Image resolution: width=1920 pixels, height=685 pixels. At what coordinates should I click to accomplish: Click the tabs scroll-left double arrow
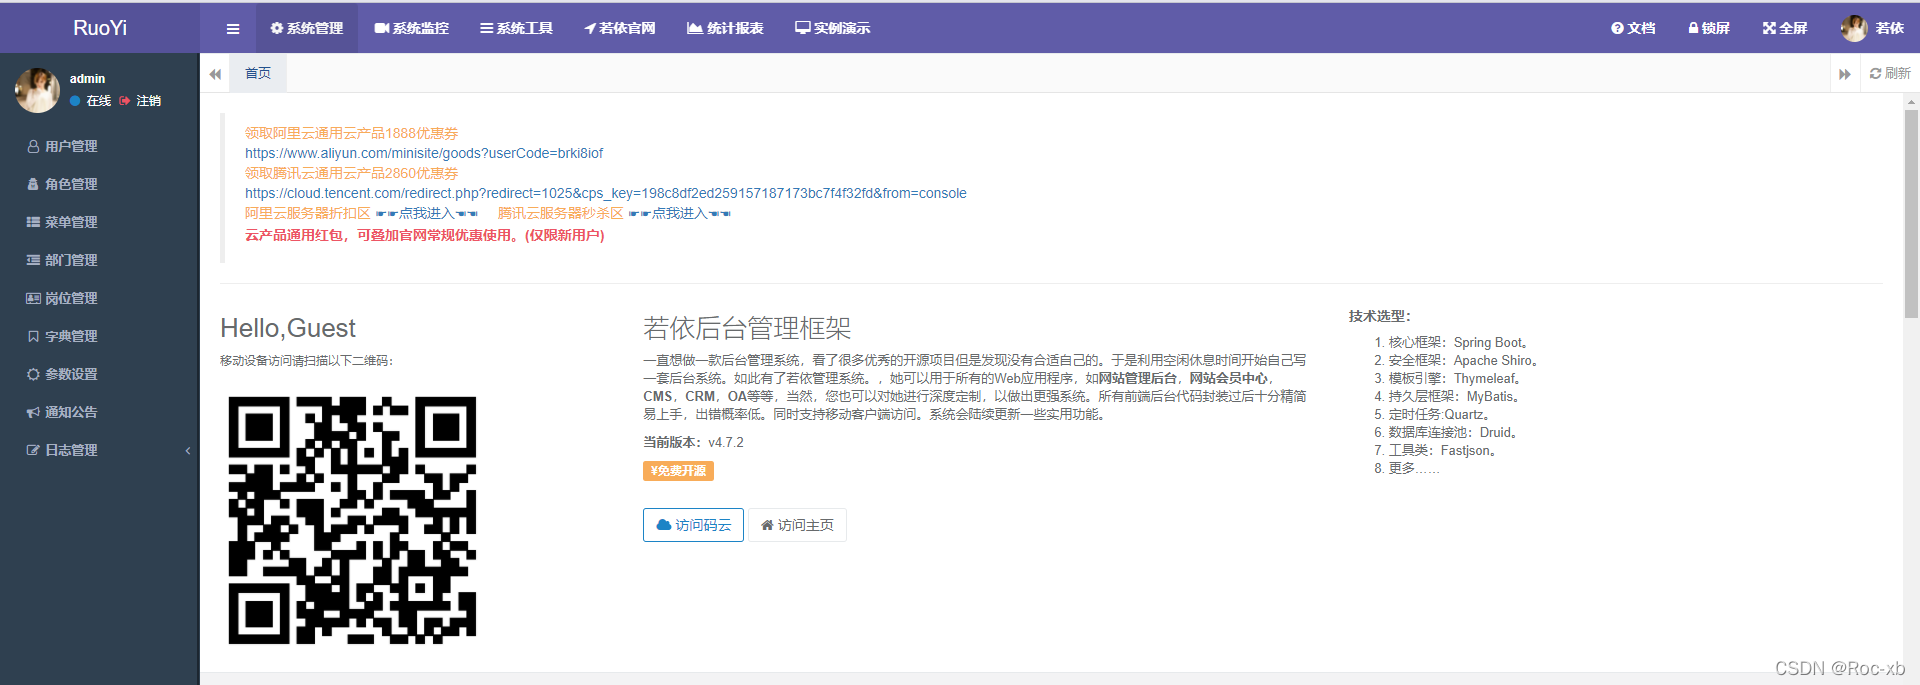[x=215, y=74]
